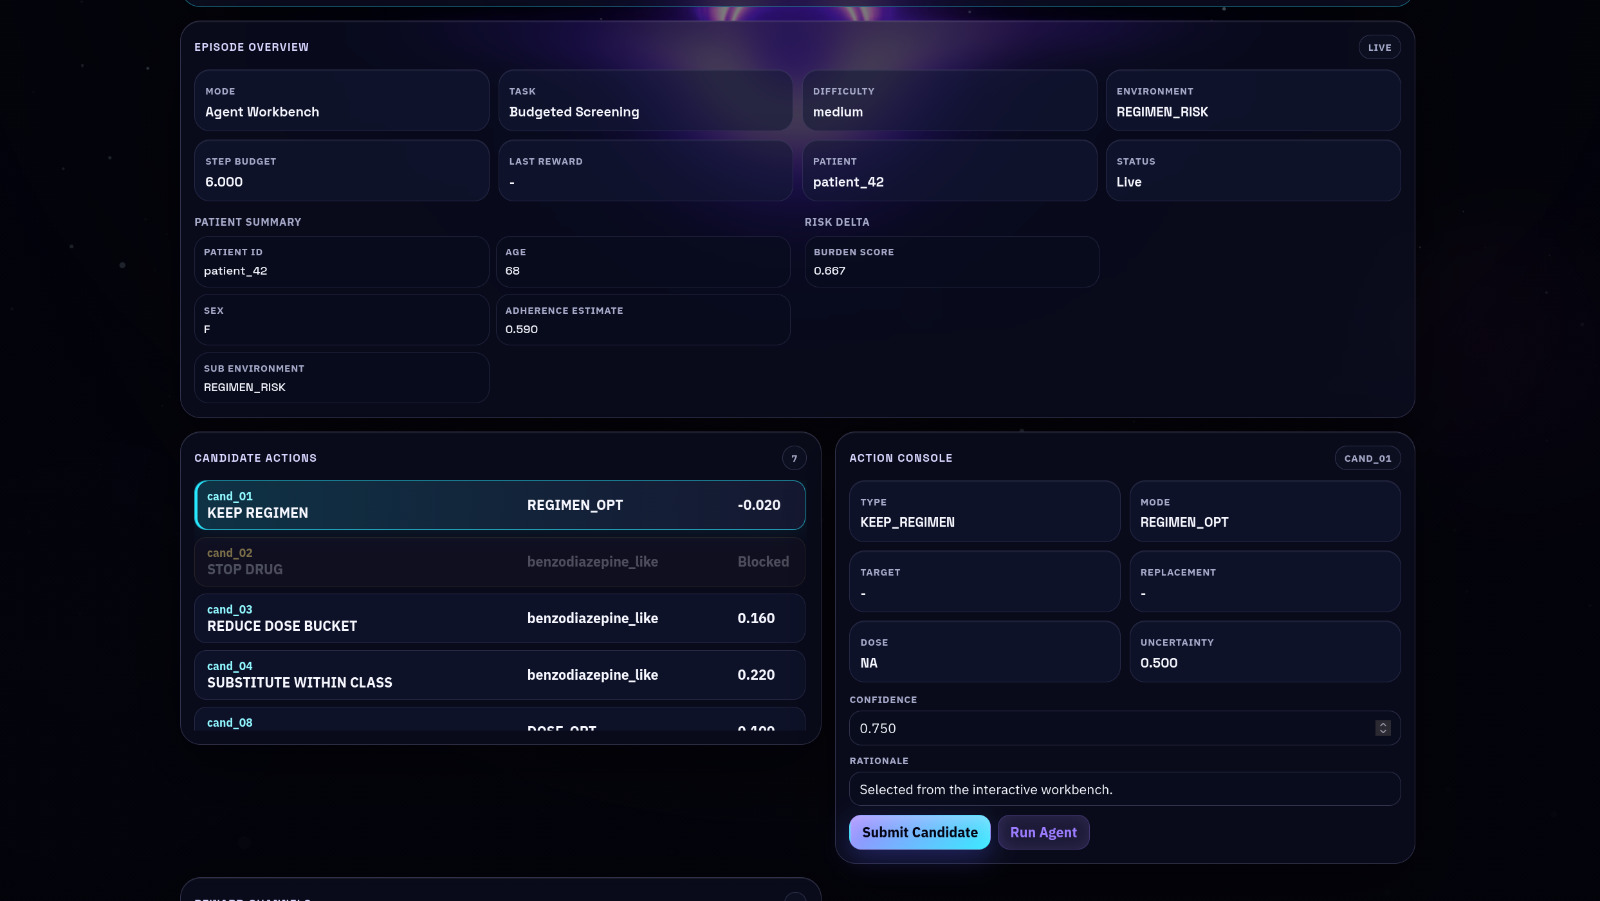Screen dimensions: 1600x901
Task: Click the Run Agent button
Action: (x=1043, y=832)
